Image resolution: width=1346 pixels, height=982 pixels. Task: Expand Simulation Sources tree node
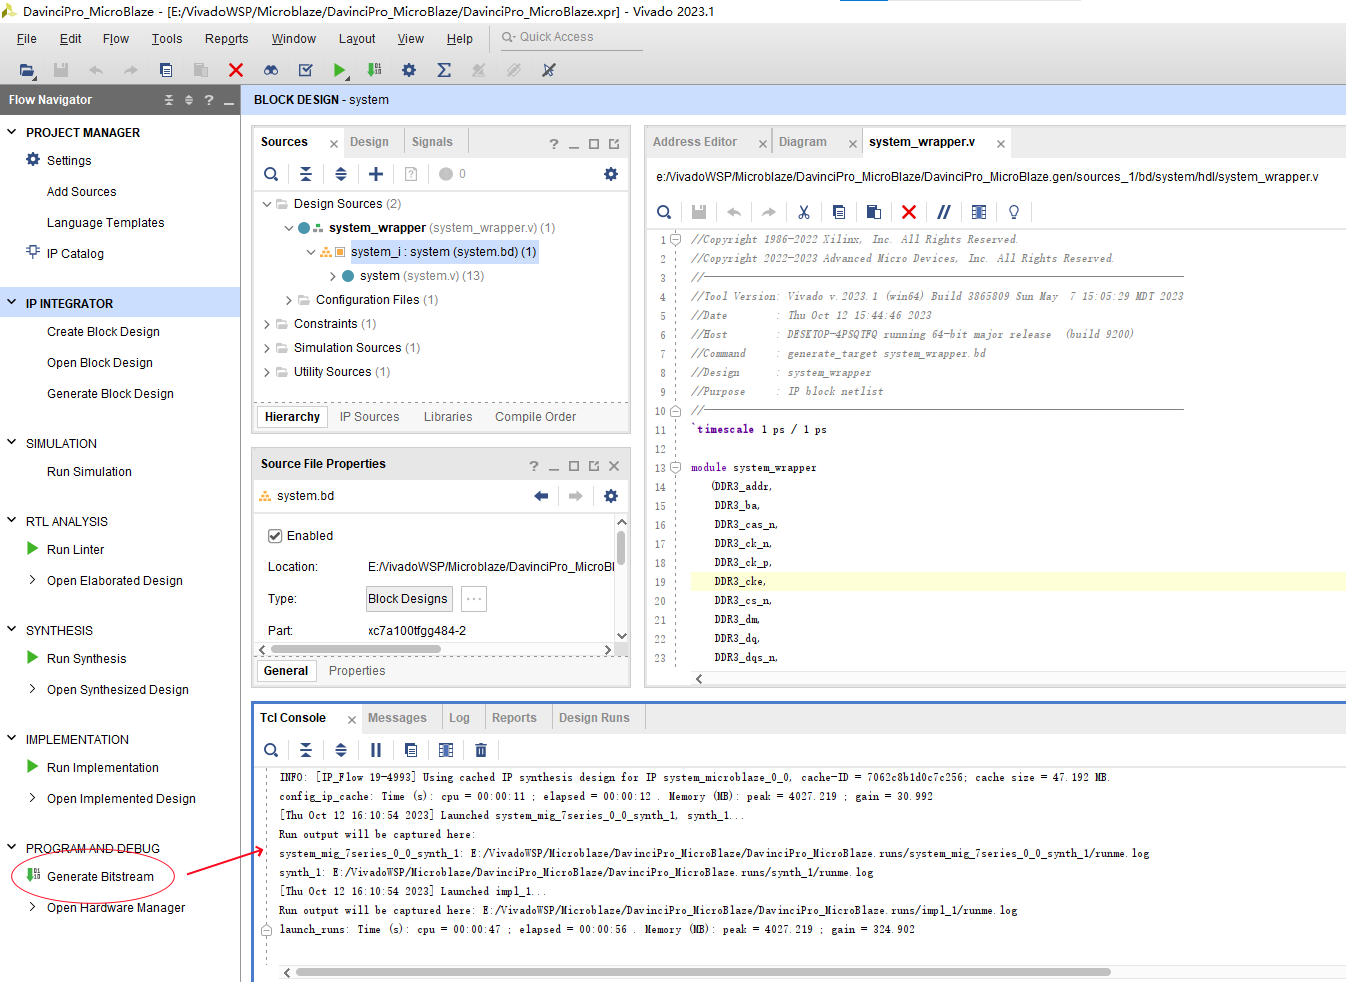267,348
